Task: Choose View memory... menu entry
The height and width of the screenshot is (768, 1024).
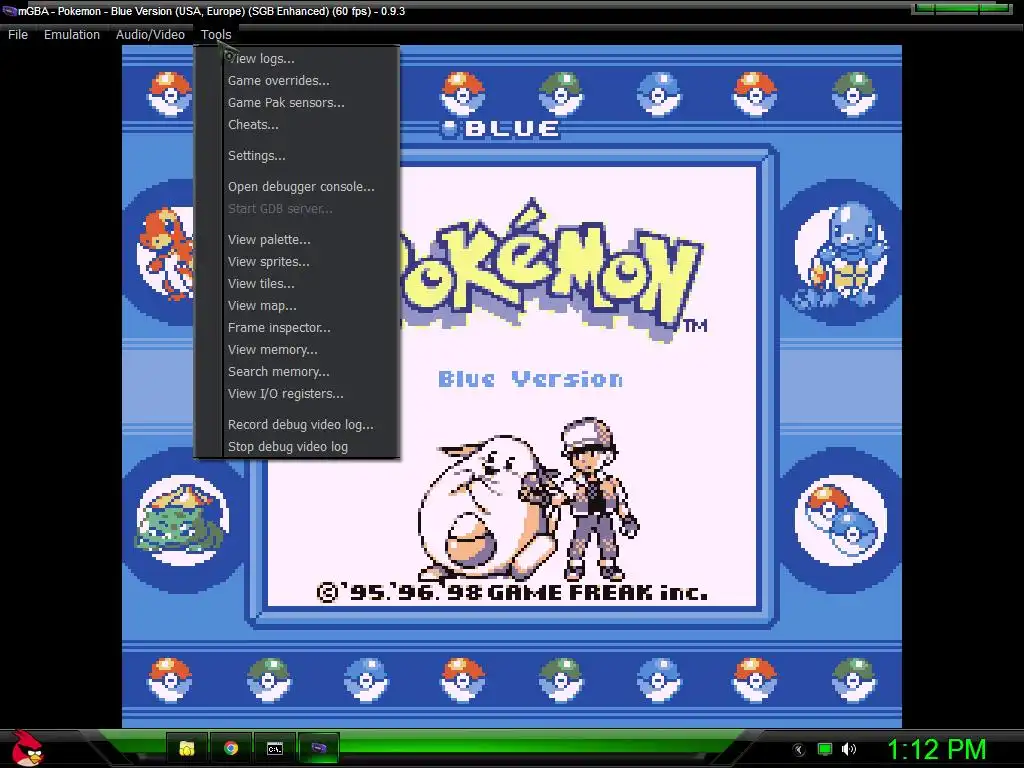Action: tap(298, 349)
